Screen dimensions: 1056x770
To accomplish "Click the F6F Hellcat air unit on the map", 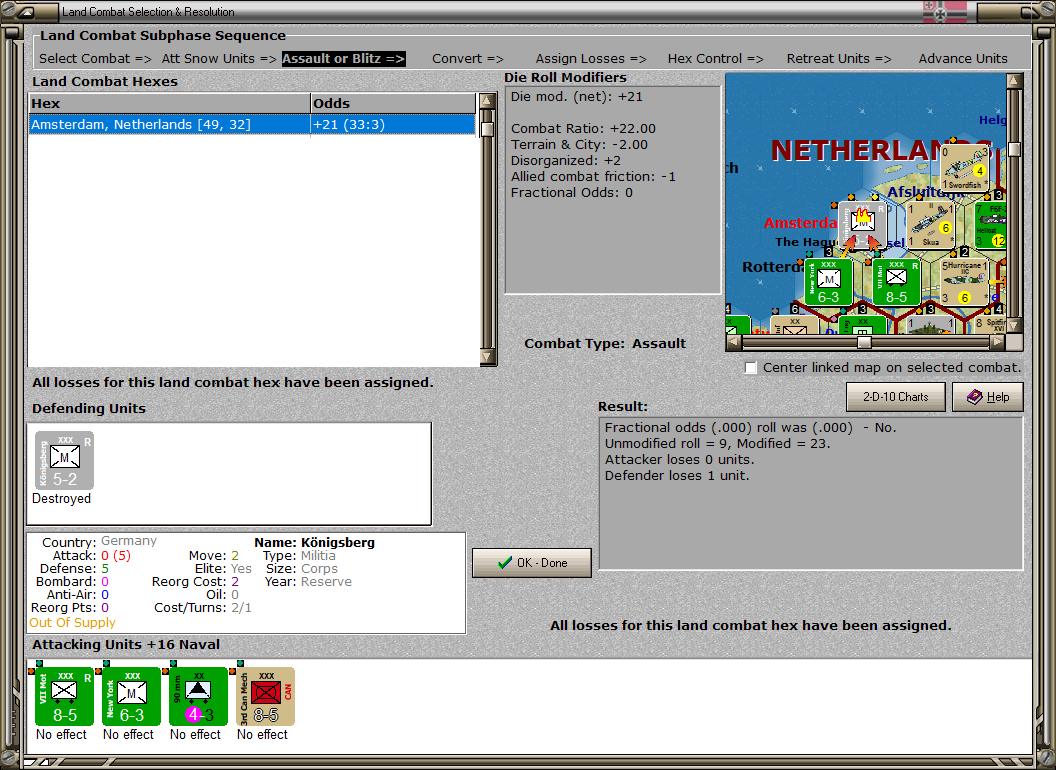I will 991,224.
